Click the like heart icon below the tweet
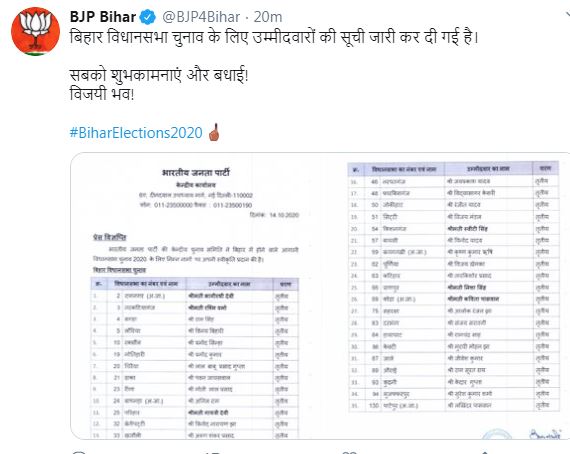 pyautogui.click(x=349, y=453)
